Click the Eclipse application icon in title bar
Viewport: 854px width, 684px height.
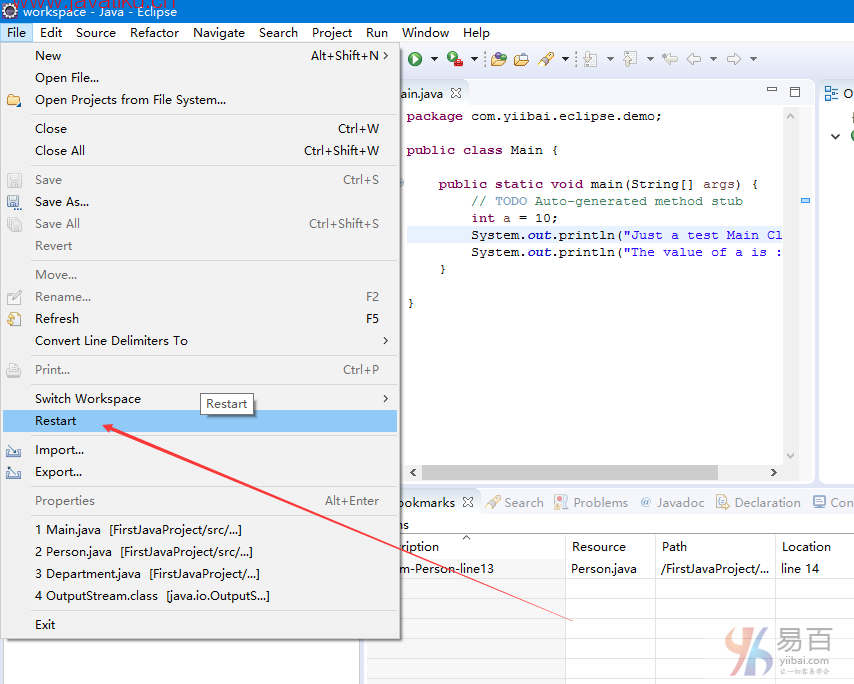pyautogui.click(x=10, y=10)
